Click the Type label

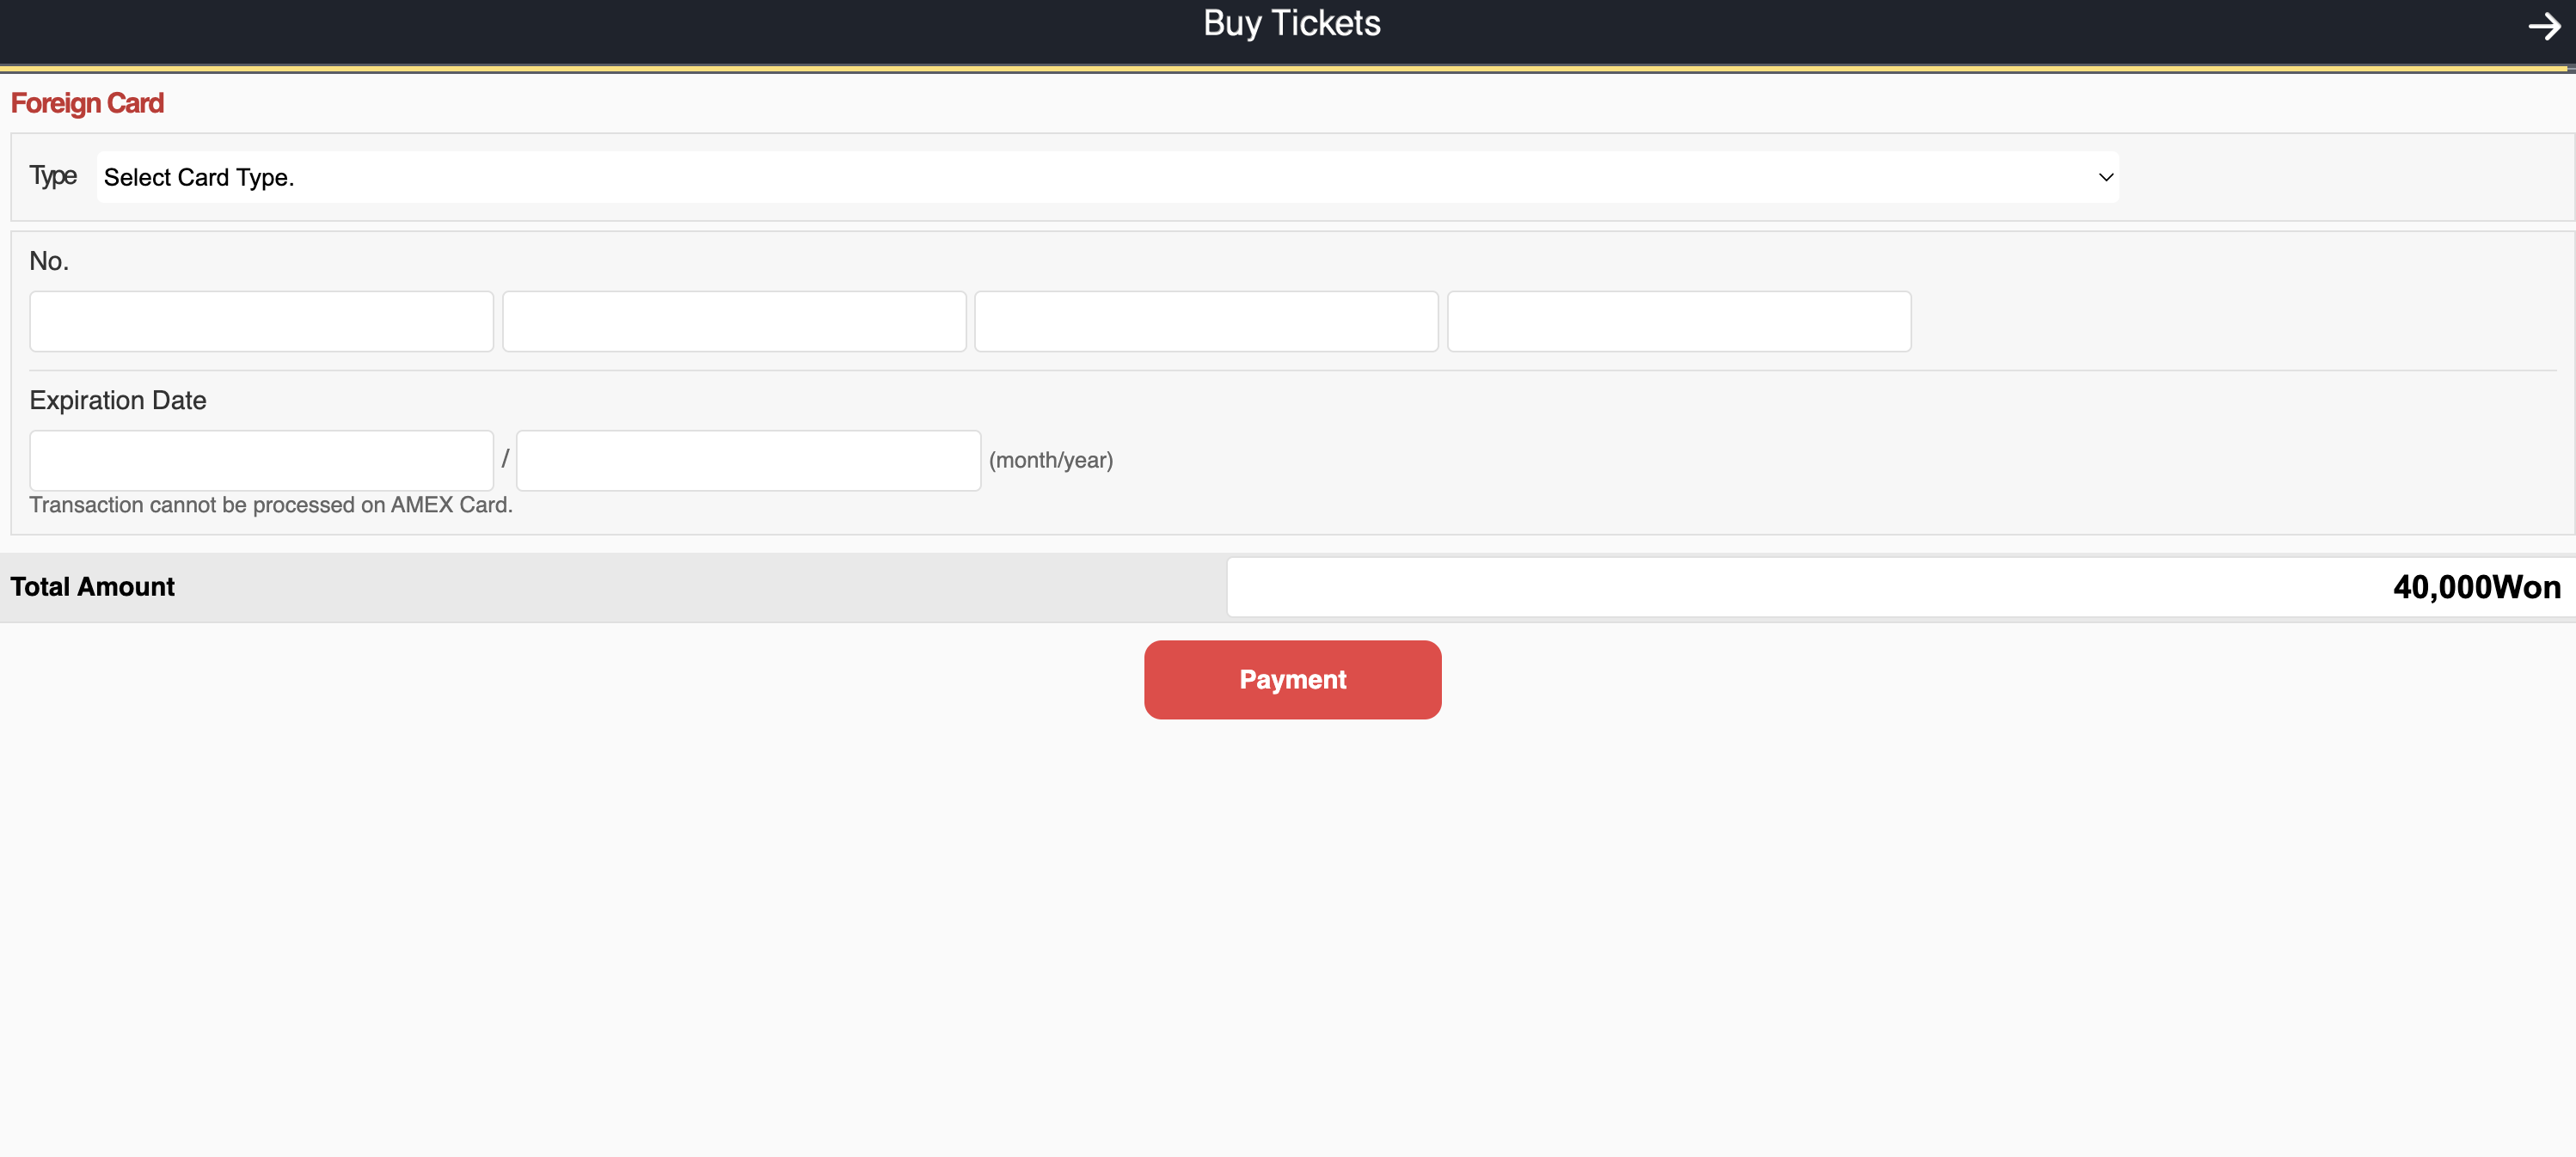point(52,176)
